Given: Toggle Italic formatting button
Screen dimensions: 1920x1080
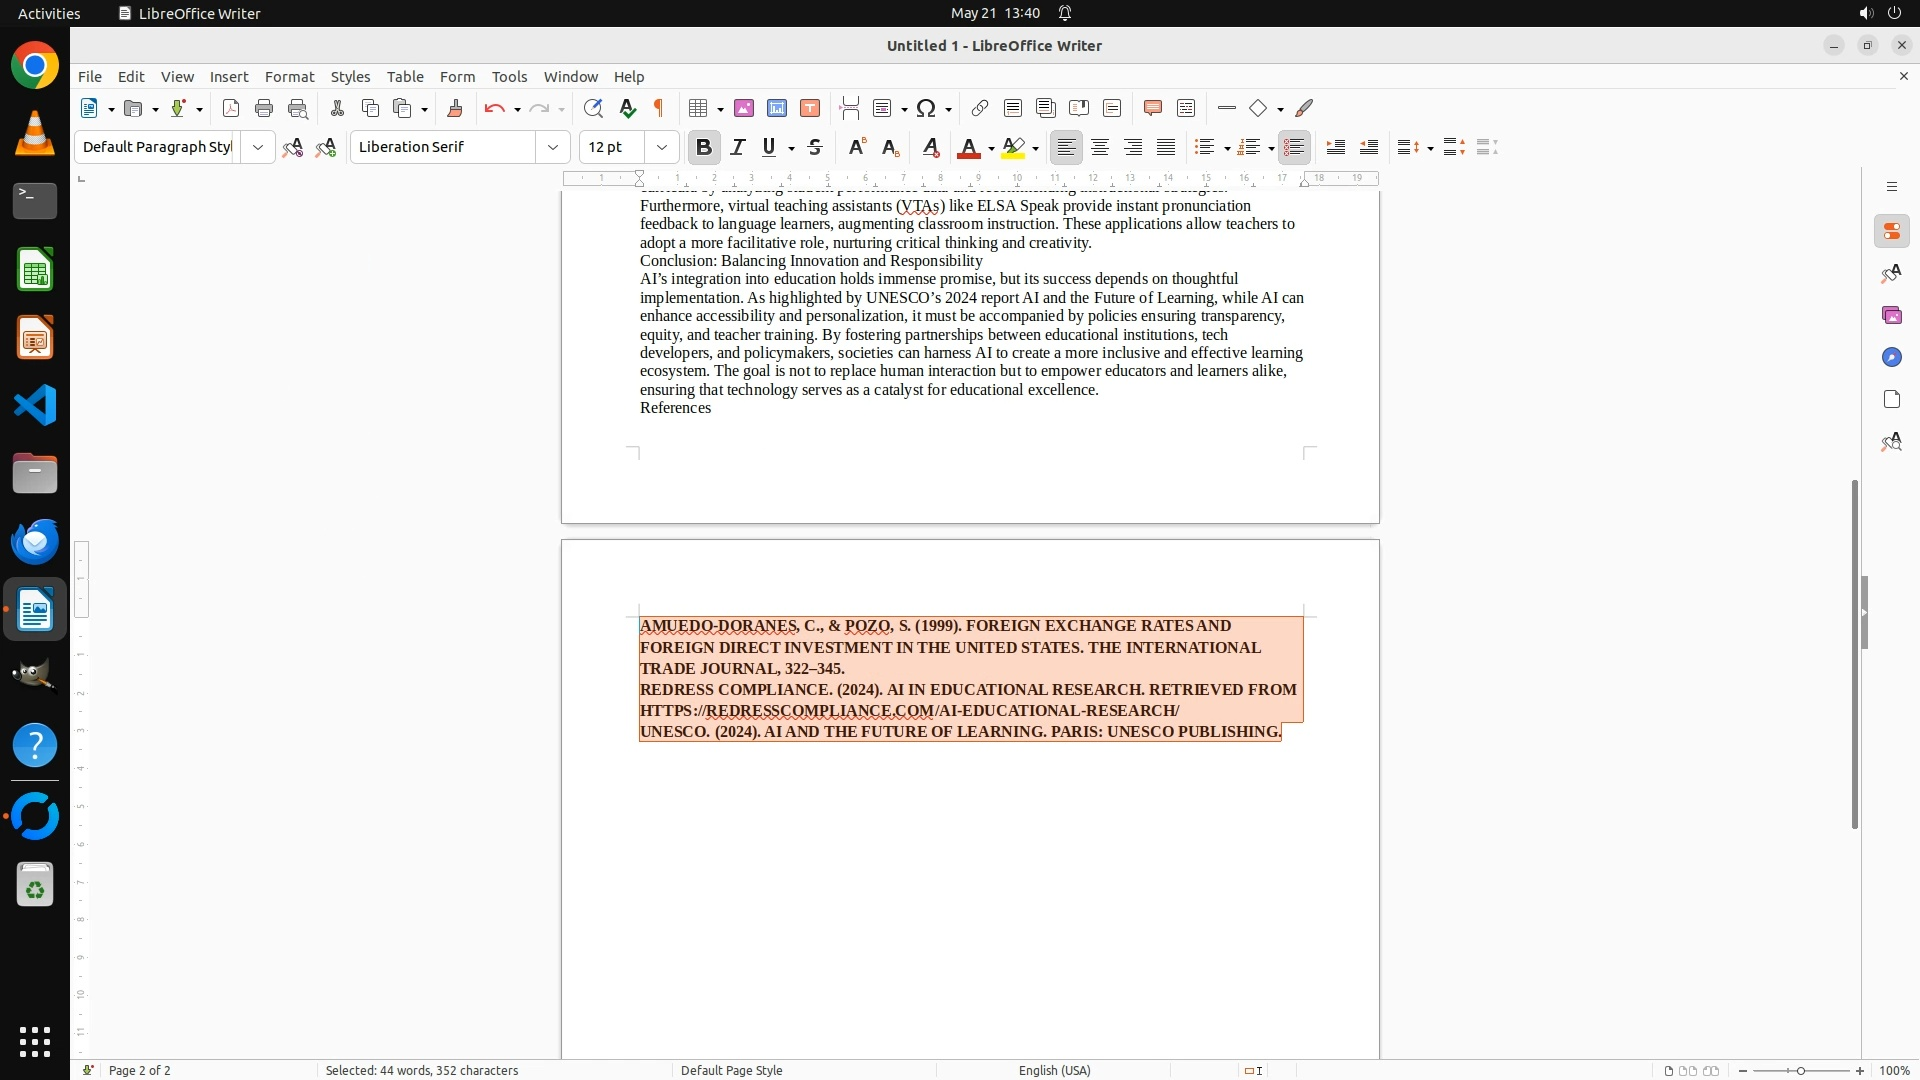Looking at the screenshot, I should (x=738, y=148).
